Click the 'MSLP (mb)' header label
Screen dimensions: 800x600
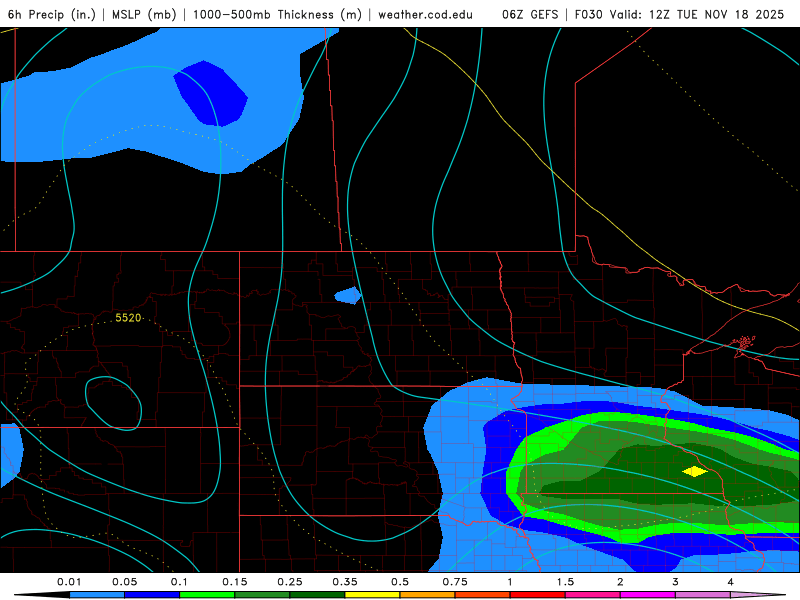click(x=144, y=15)
